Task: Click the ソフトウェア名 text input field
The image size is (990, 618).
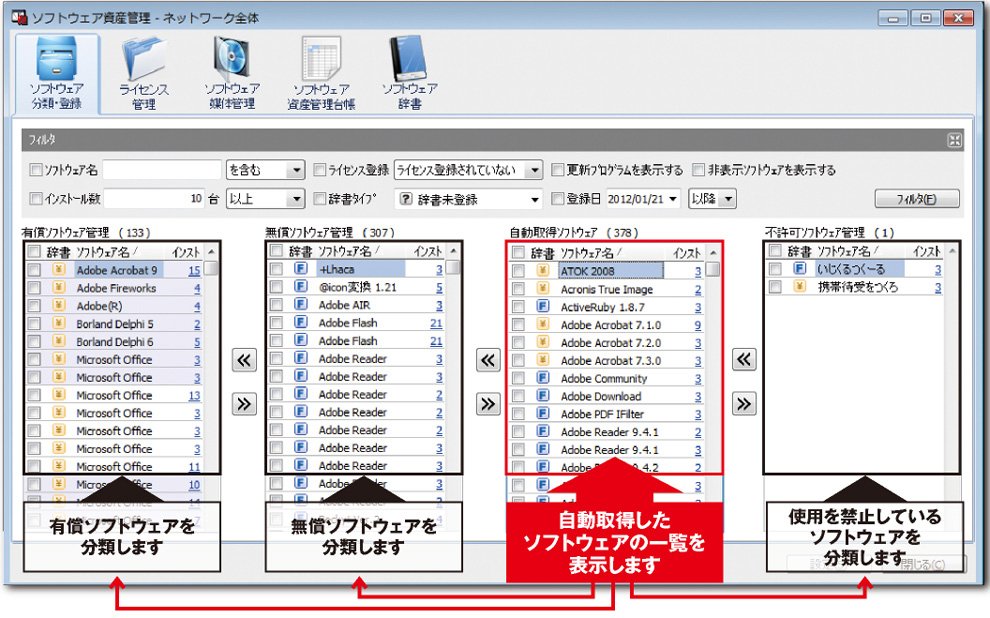Action: [162, 170]
